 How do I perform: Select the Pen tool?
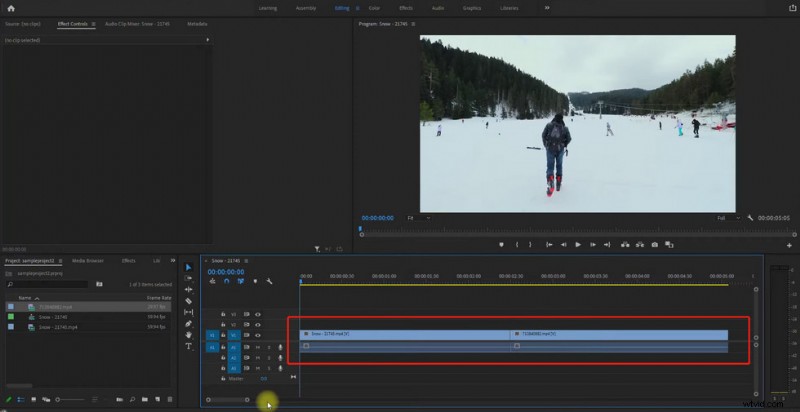tap(188, 324)
